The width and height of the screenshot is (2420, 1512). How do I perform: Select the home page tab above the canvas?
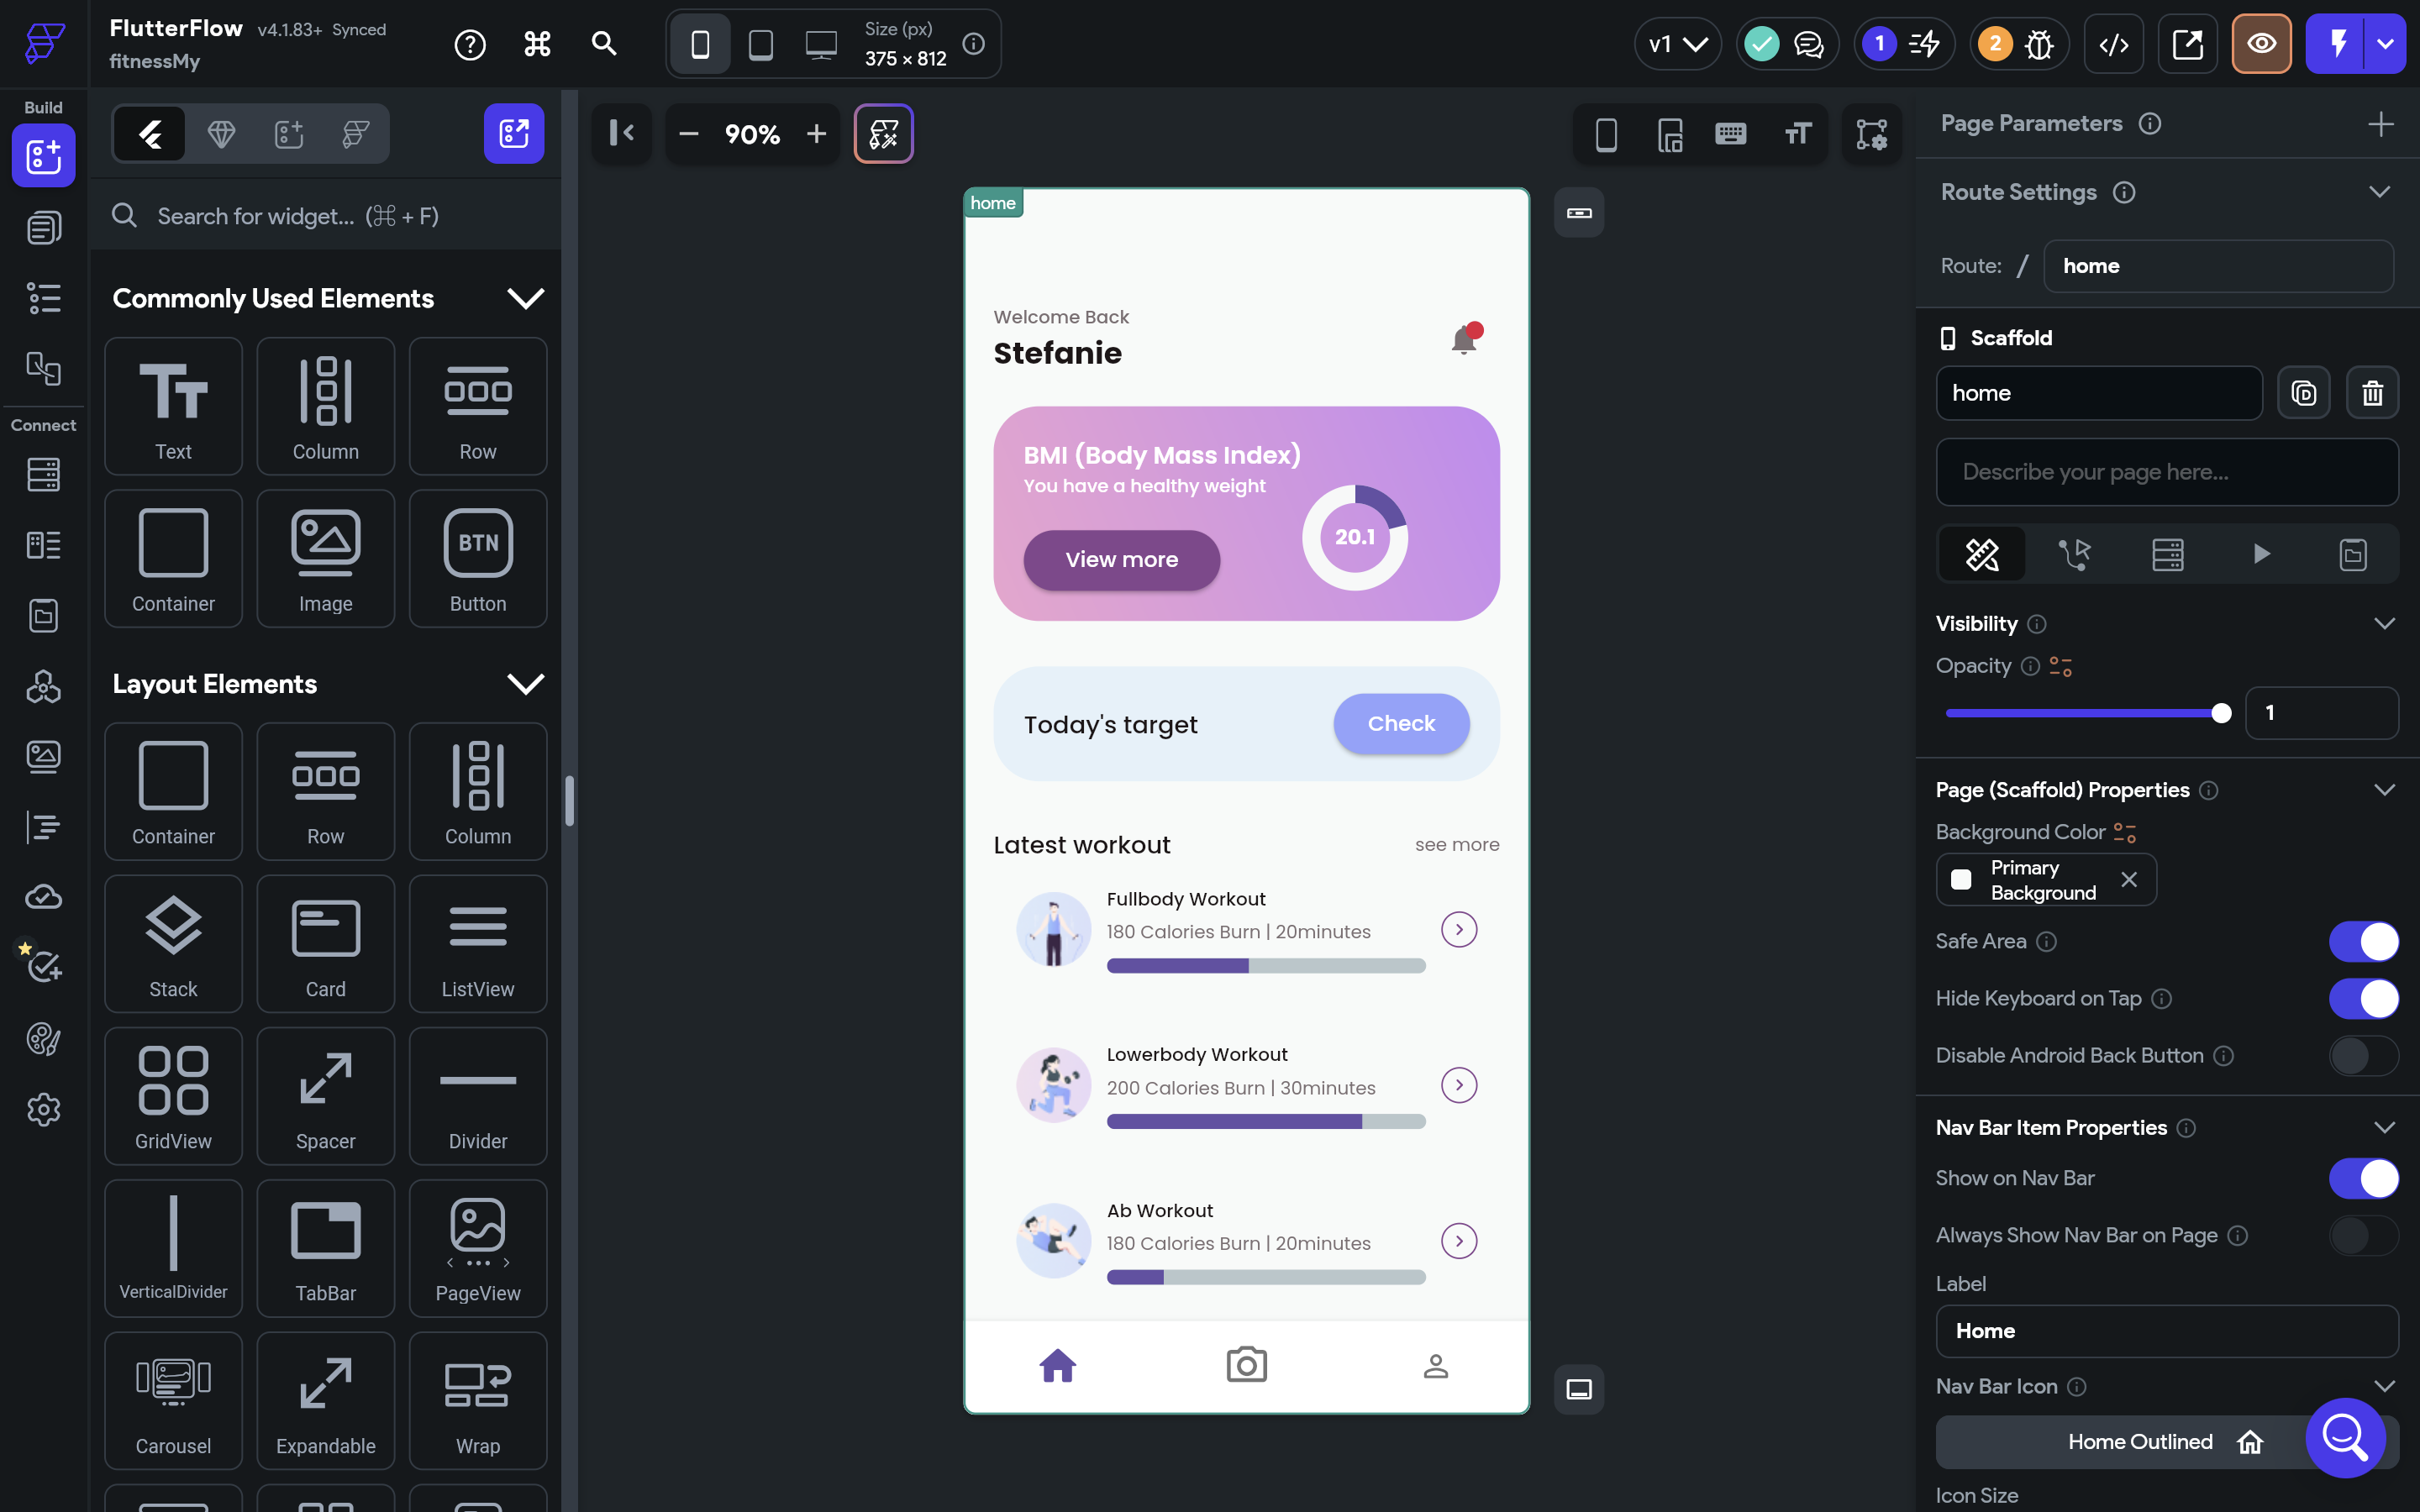point(992,202)
